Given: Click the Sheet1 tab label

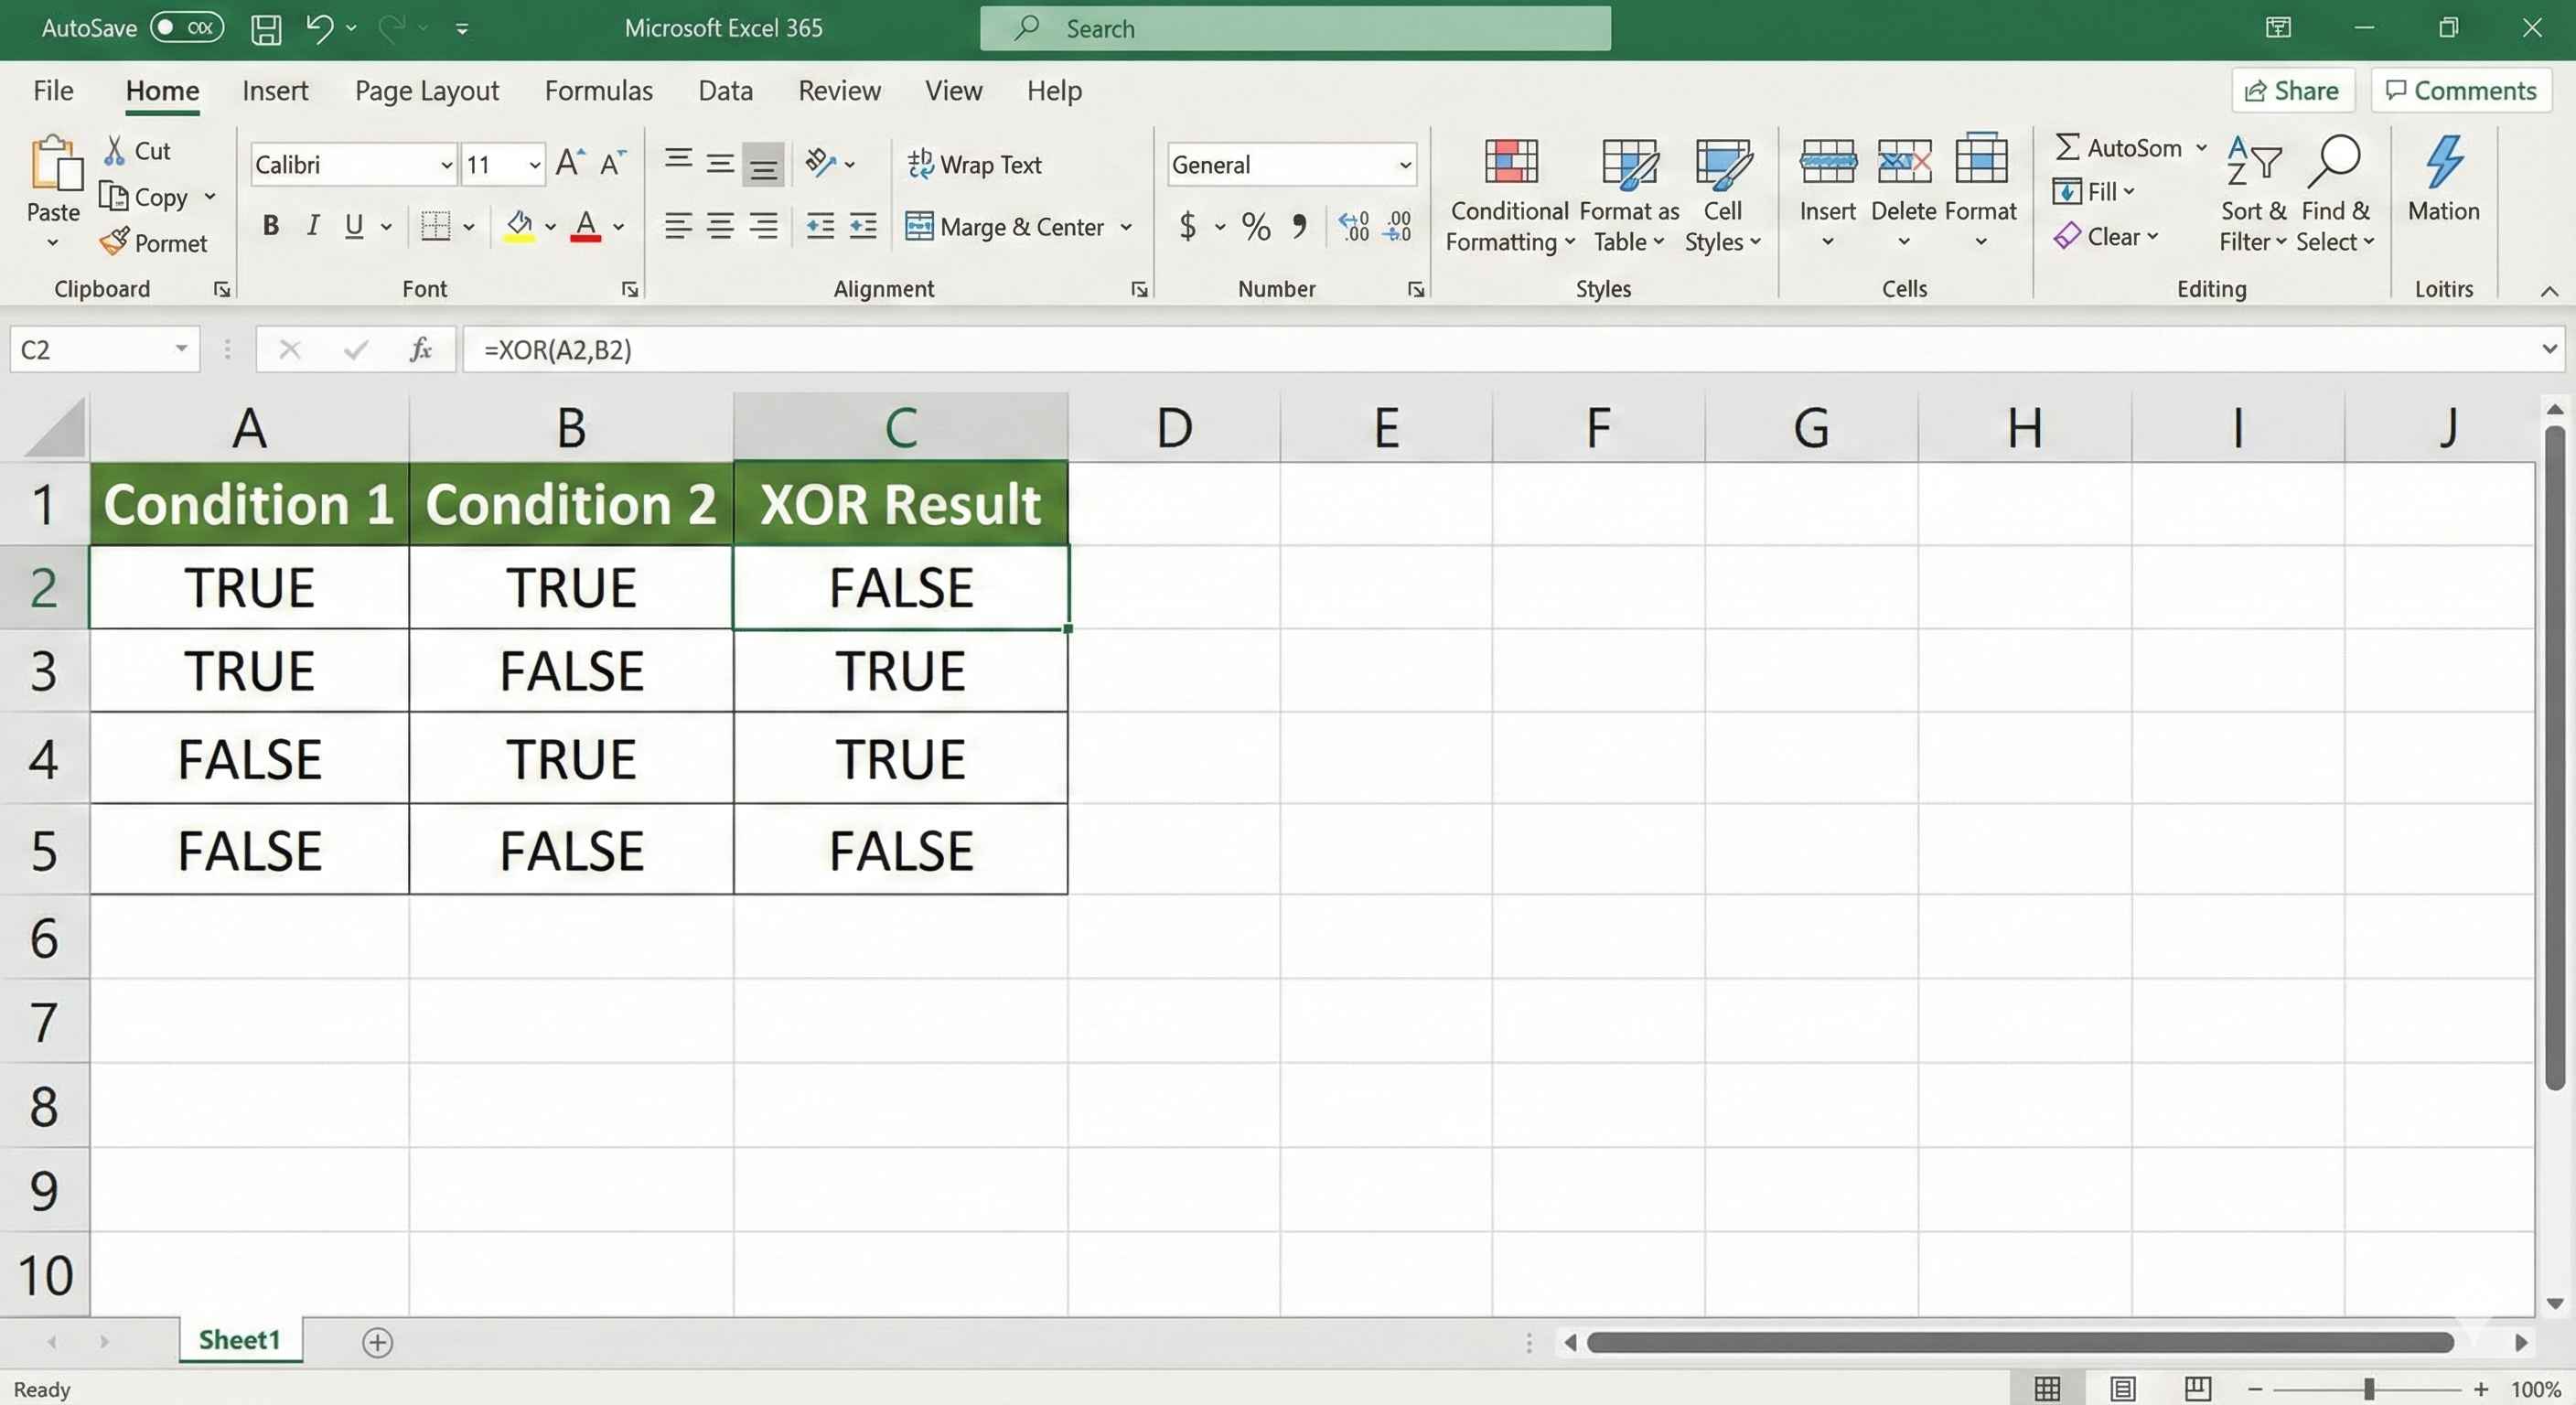Looking at the screenshot, I should pos(238,1340).
